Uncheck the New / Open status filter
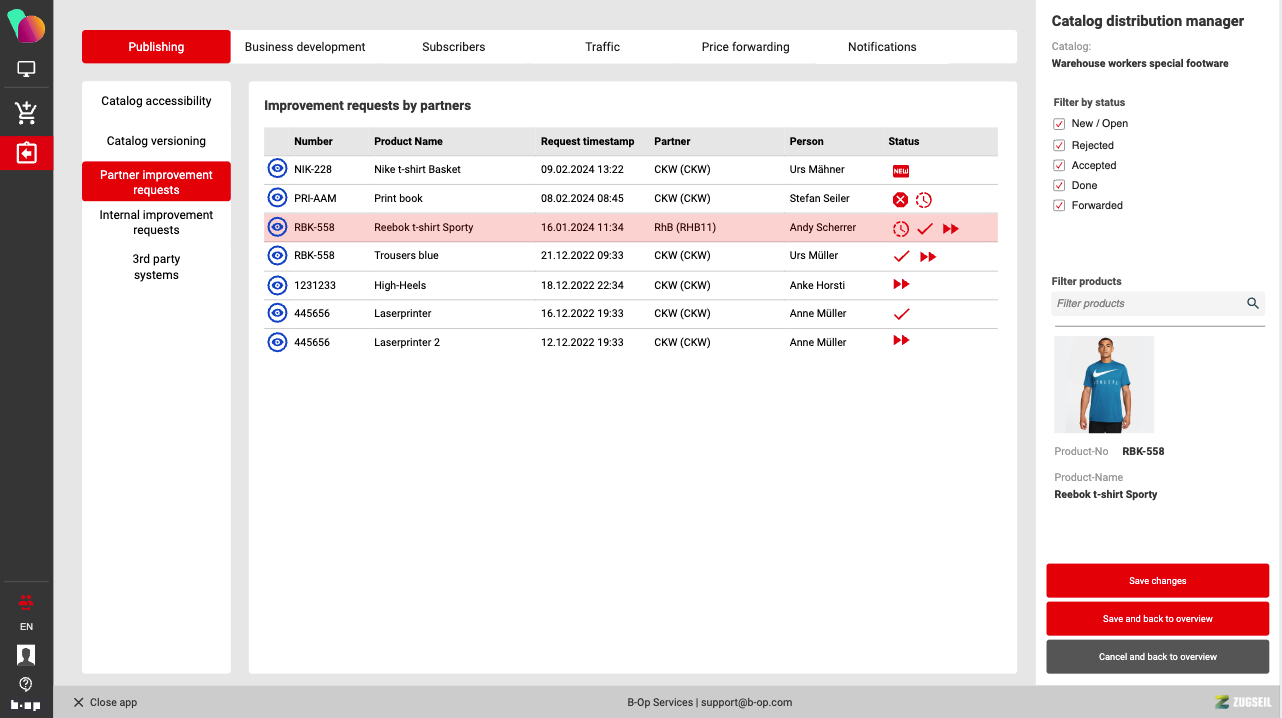The width and height of the screenshot is (1282, 718). click(x=1059, y=124)
